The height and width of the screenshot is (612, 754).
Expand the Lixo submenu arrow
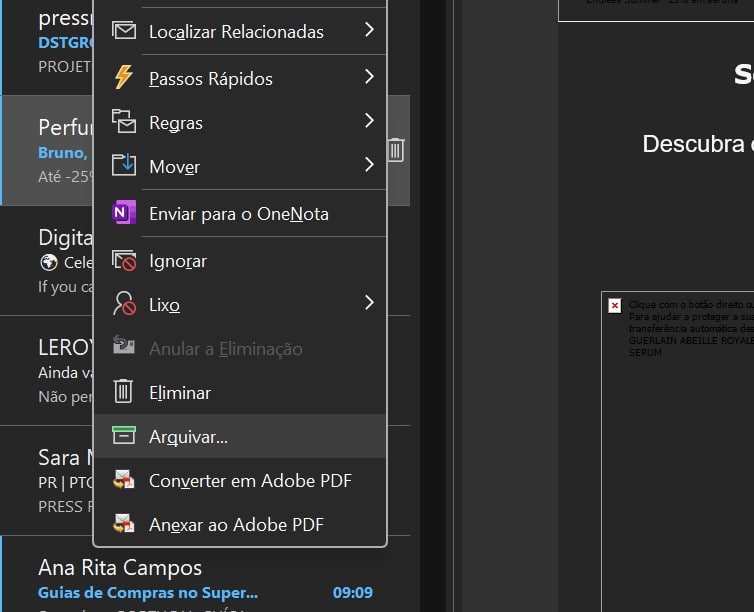(369, 303)
